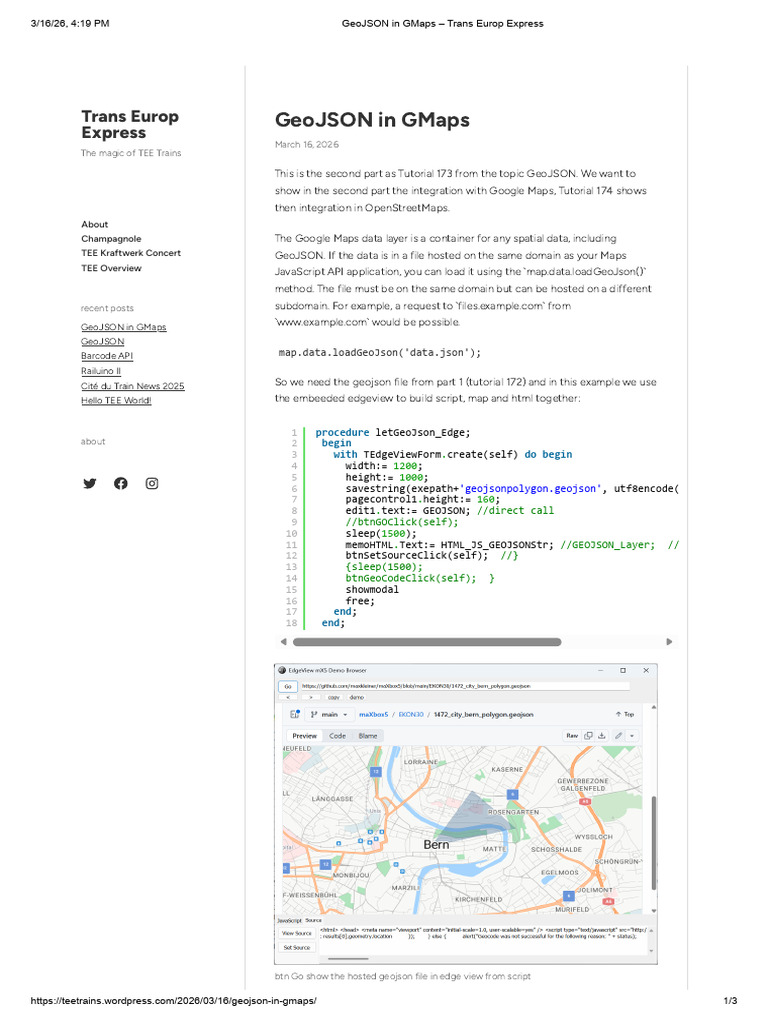
Task: Click the 'procedure letGeoJson_Edge;' code line
Action: pyautogui.click(x=392, y=432)
